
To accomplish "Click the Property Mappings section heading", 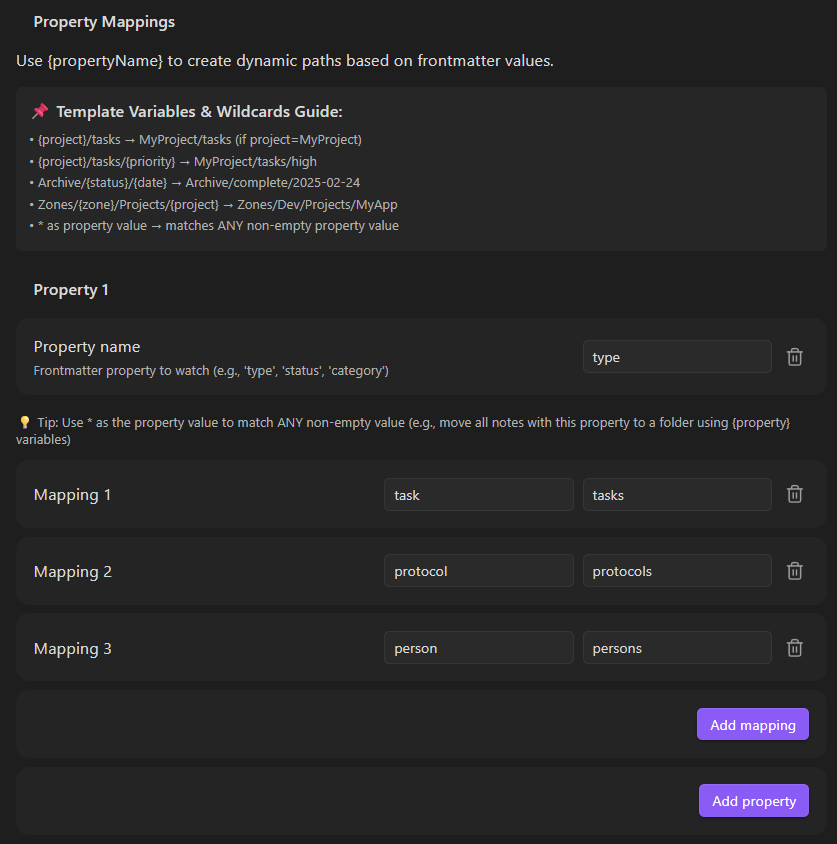I will [104, 22].
